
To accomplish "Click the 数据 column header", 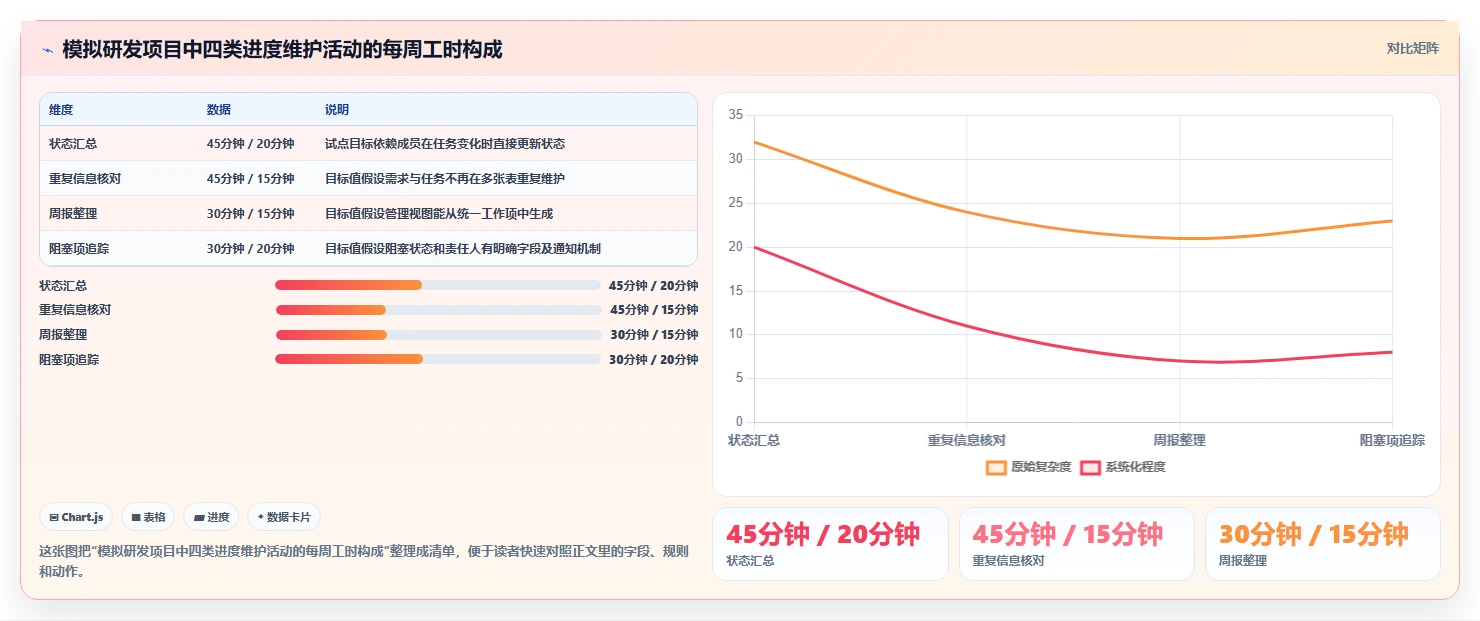I will click(219, 110).
